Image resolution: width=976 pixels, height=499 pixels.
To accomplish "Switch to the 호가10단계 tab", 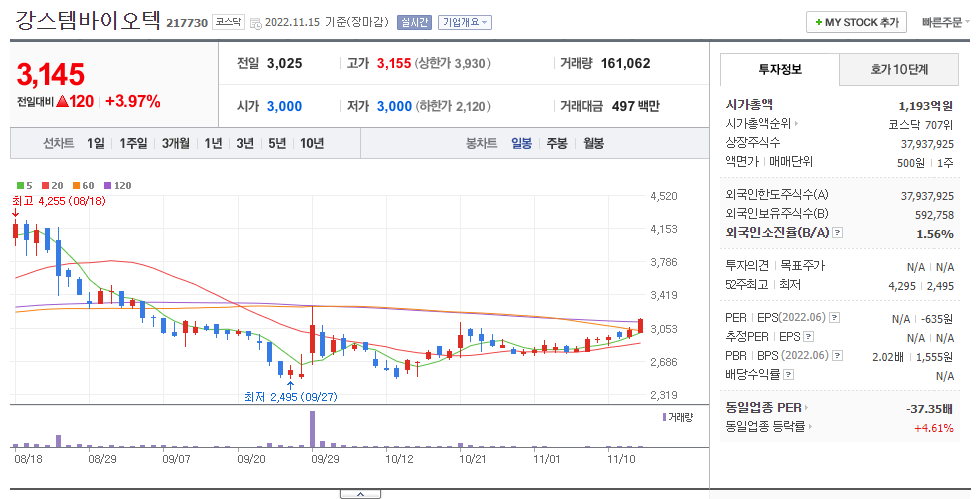I will click(x=899, y=70).
